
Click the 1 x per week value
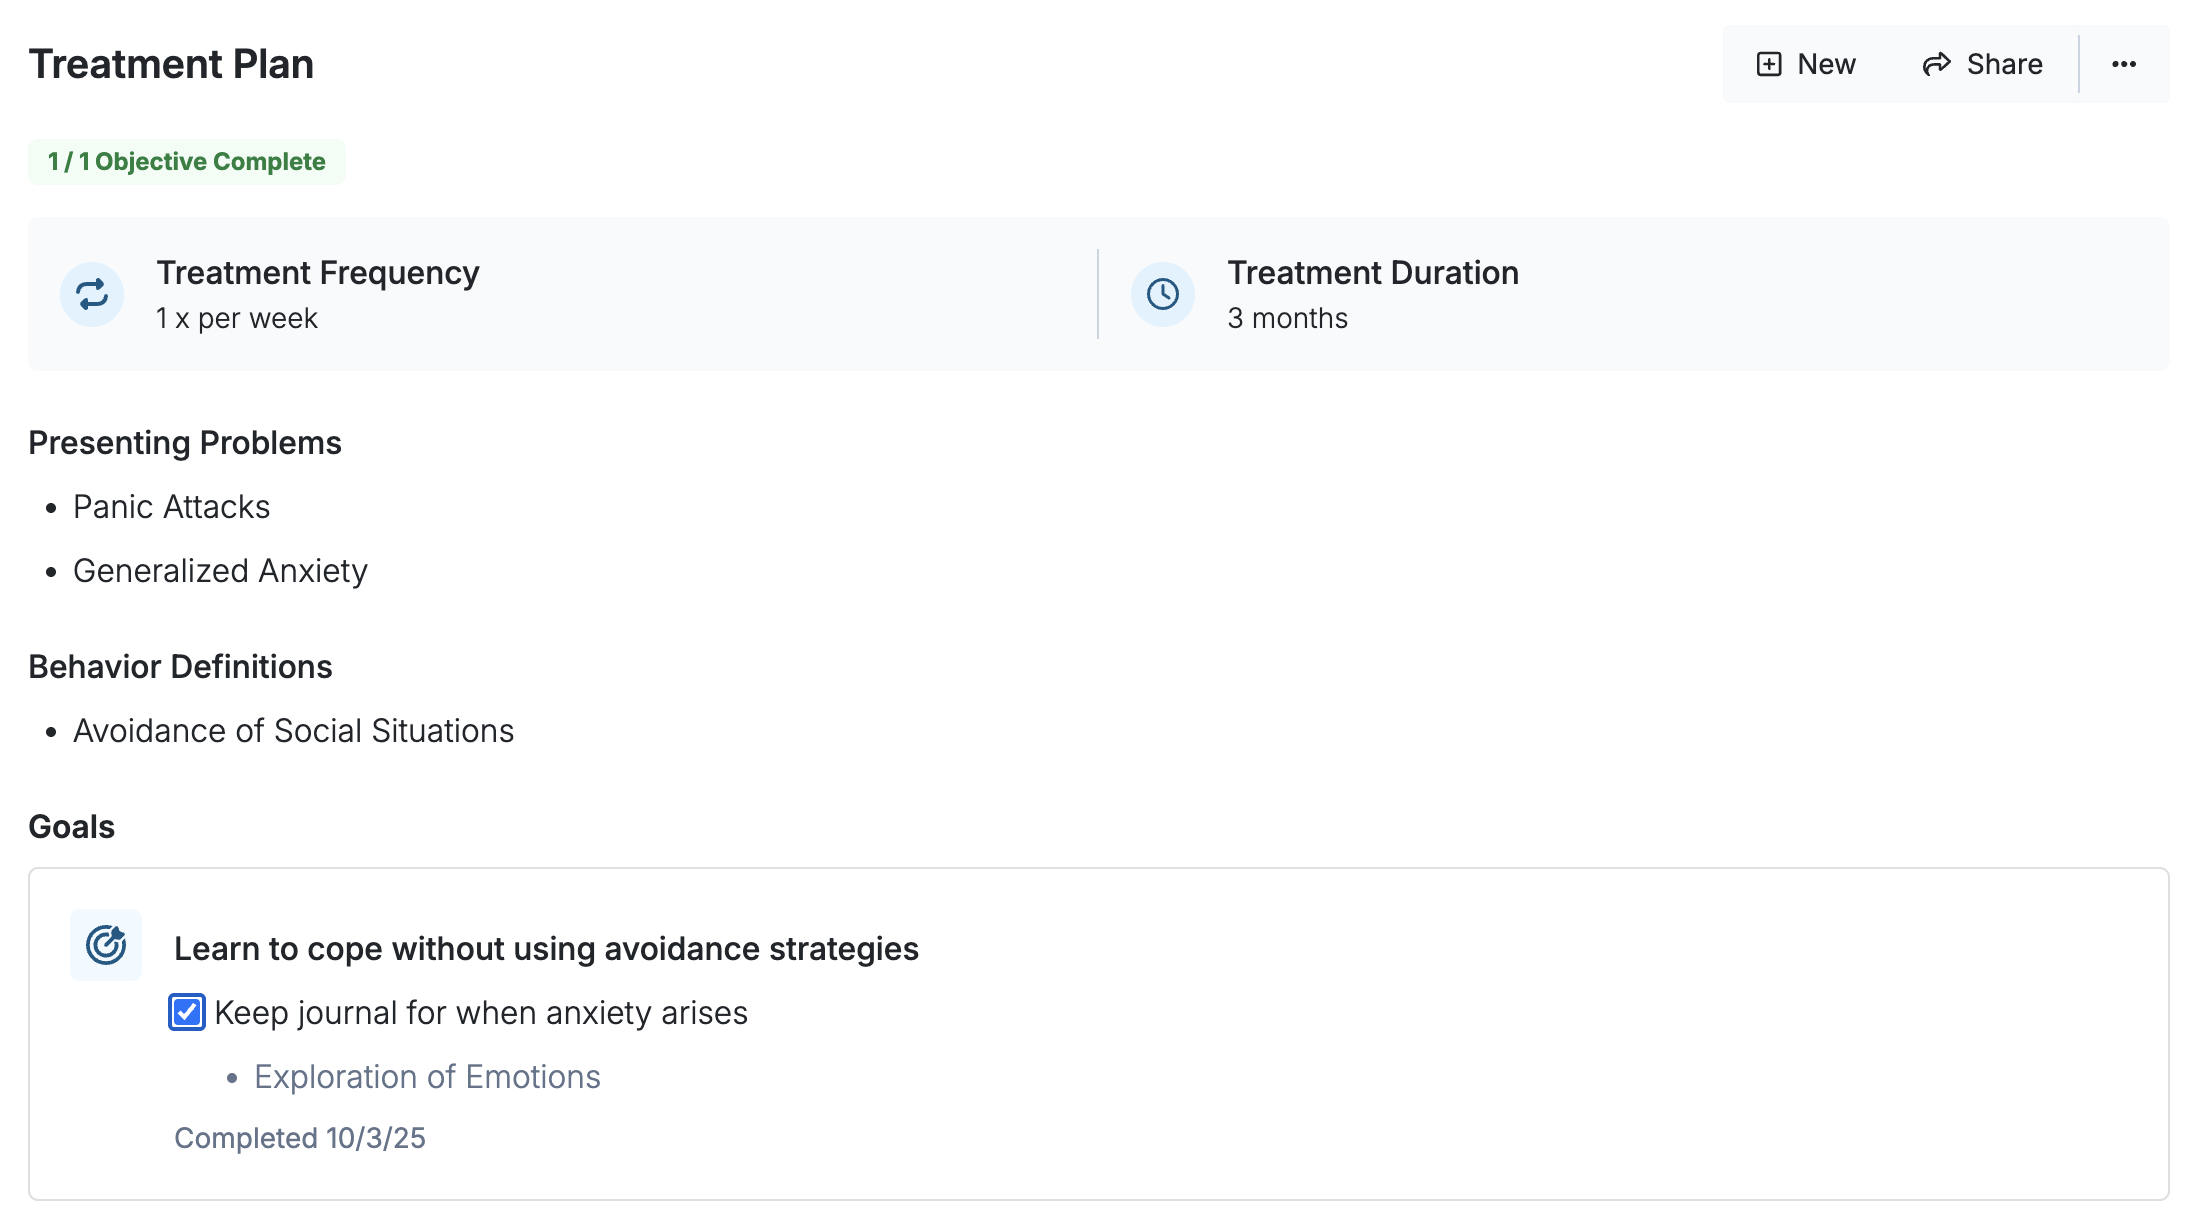[x=237, y=318]
